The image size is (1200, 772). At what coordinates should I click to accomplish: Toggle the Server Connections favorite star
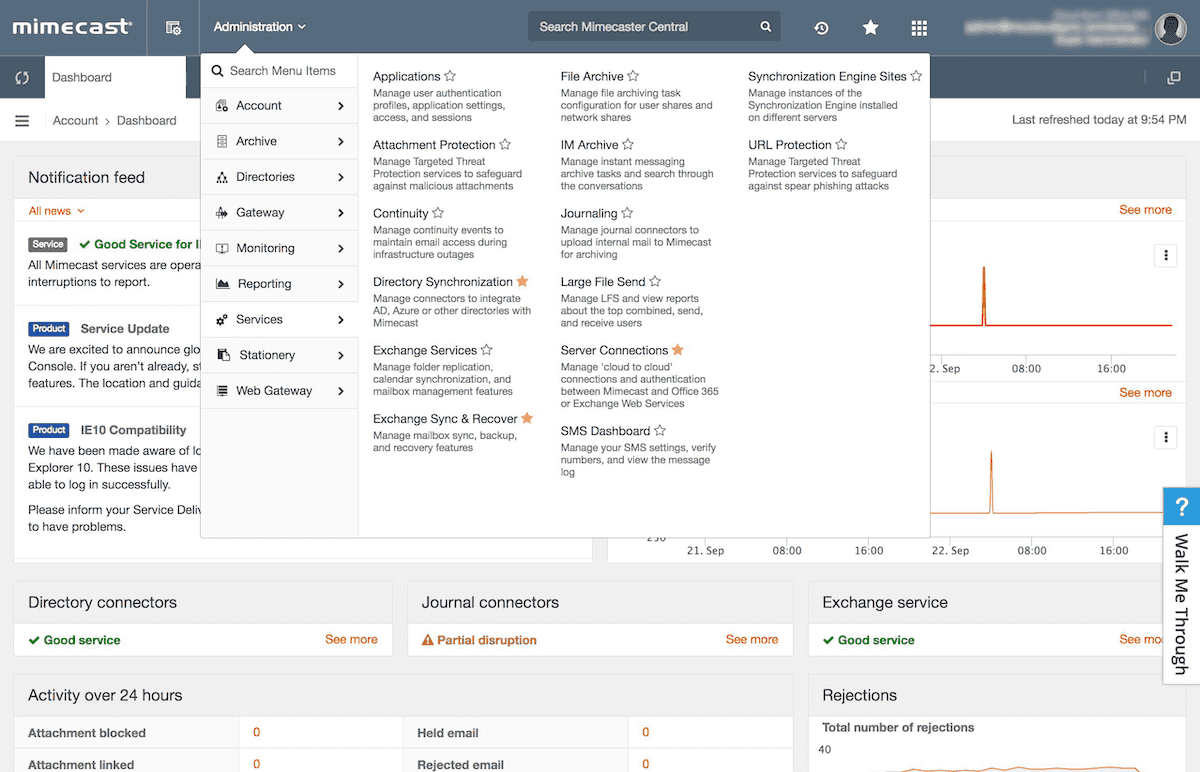[x=677, y=350]
